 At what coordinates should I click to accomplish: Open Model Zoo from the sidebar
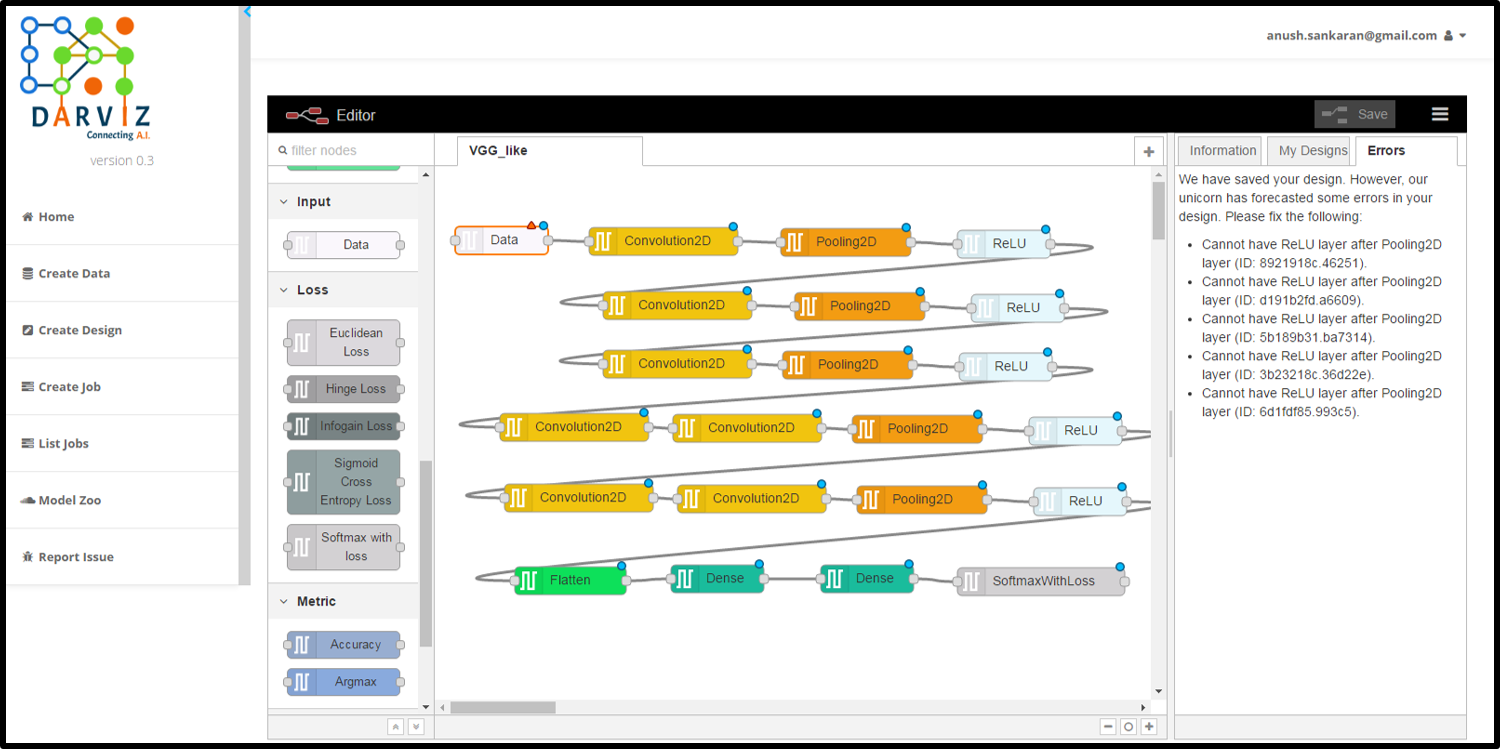69,500
